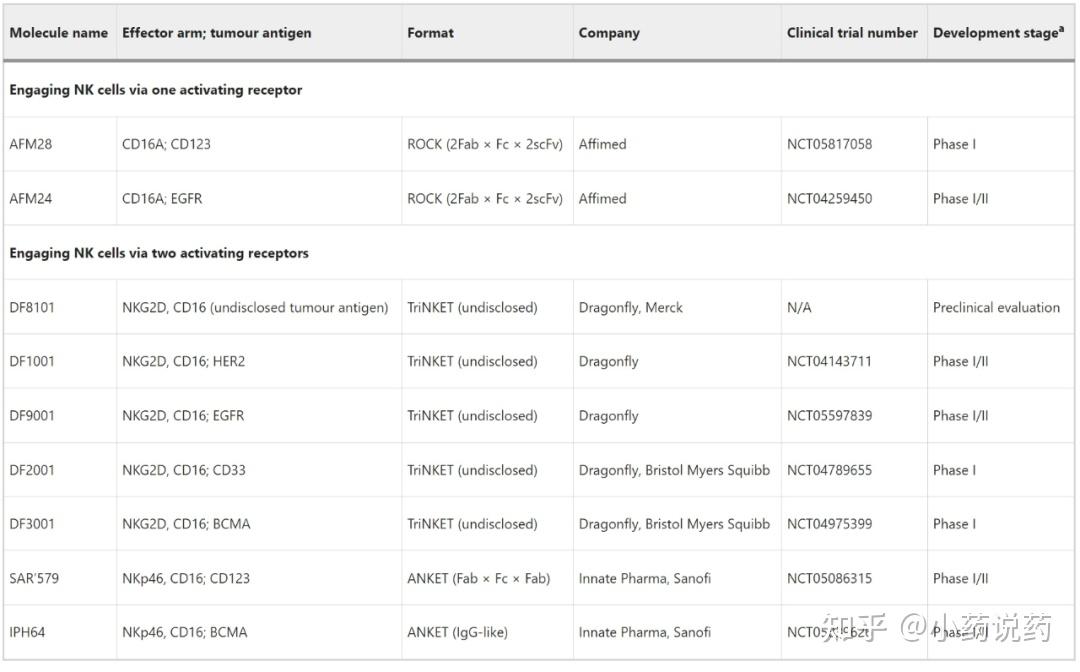Open the NCT05086315 trial for SAR'579
This screenshot has height=672, width=1080.
tap(829, 578)
